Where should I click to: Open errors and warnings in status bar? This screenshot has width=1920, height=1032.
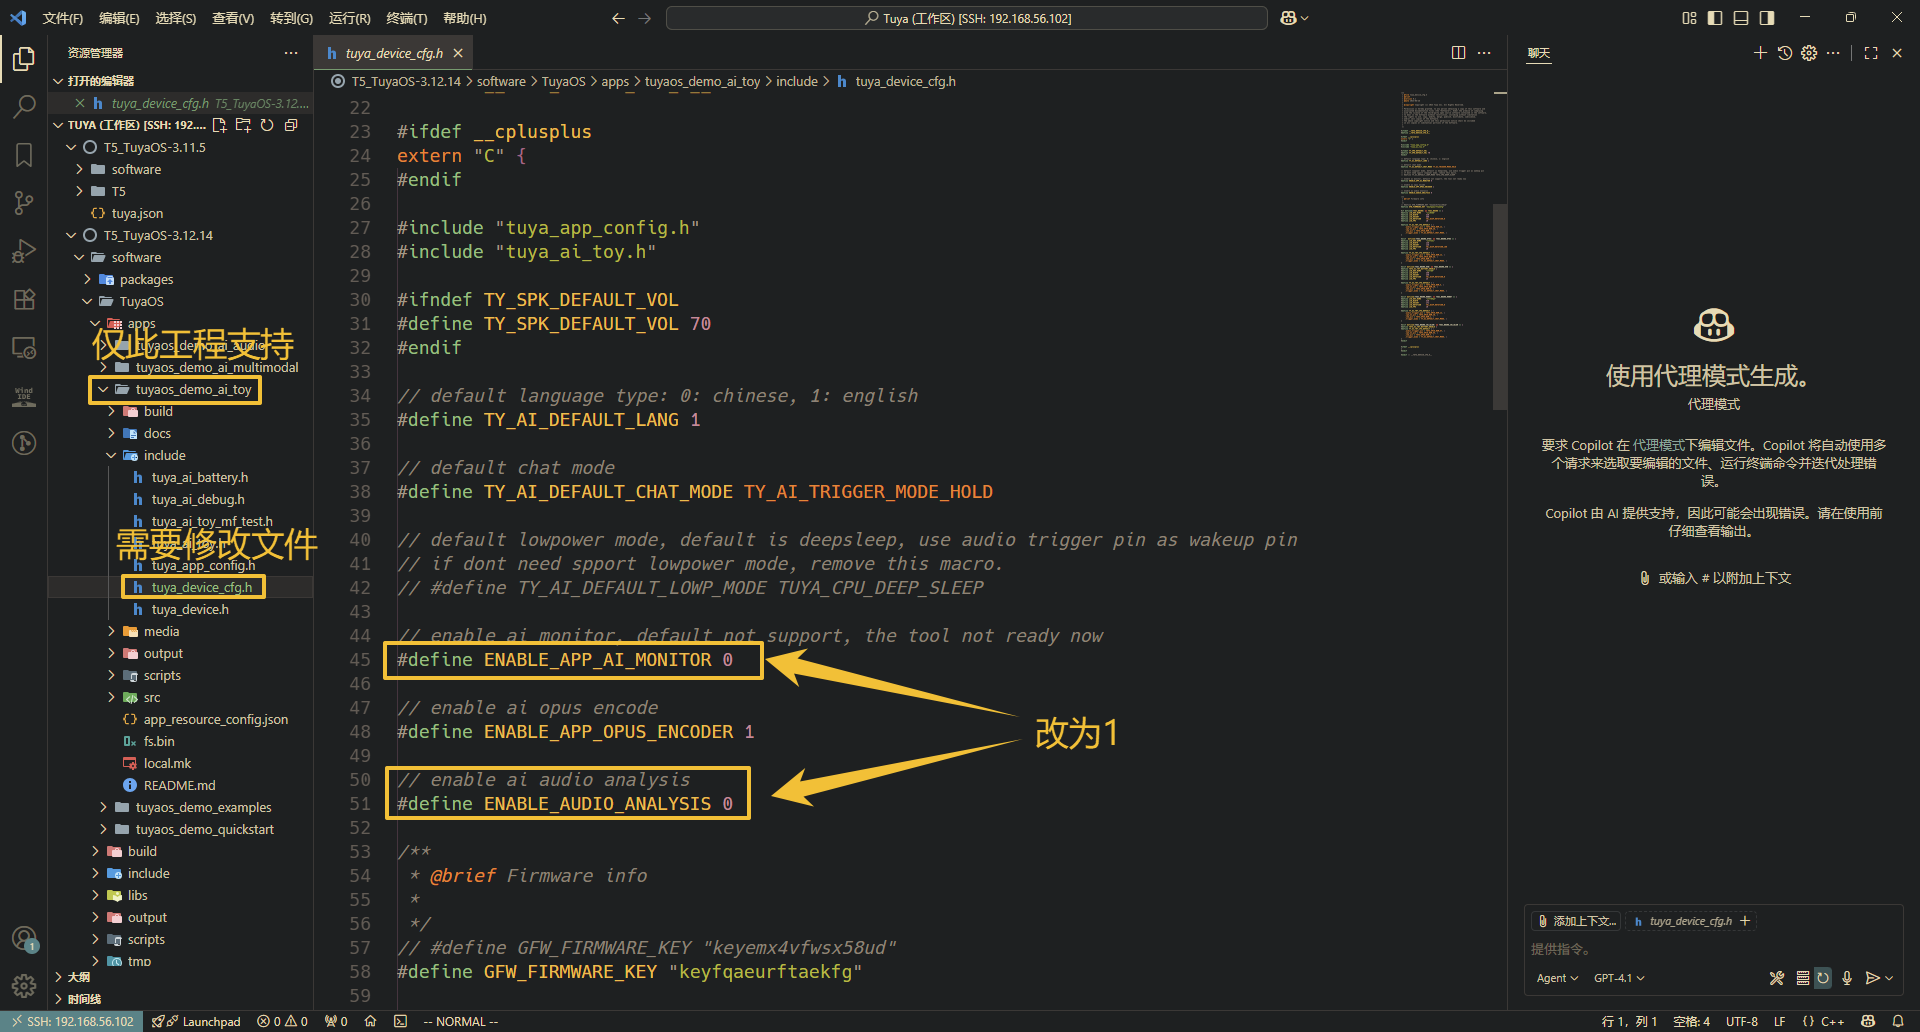(x=282, y=1021)
